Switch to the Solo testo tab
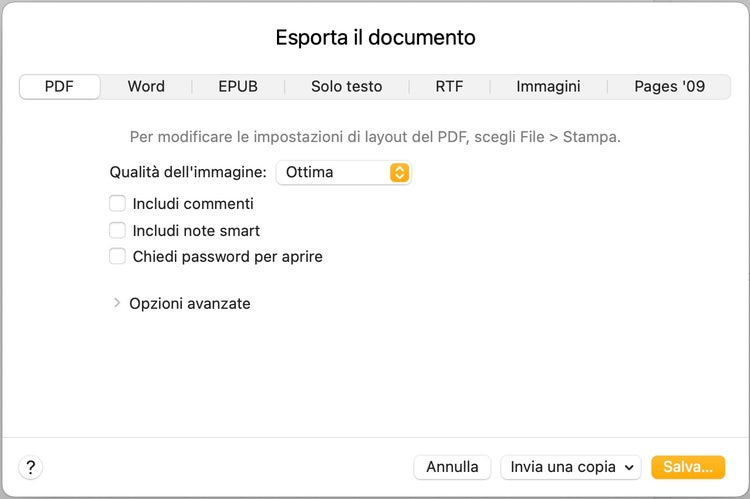The height and width of the screenshot is (499, 750). 346,87
